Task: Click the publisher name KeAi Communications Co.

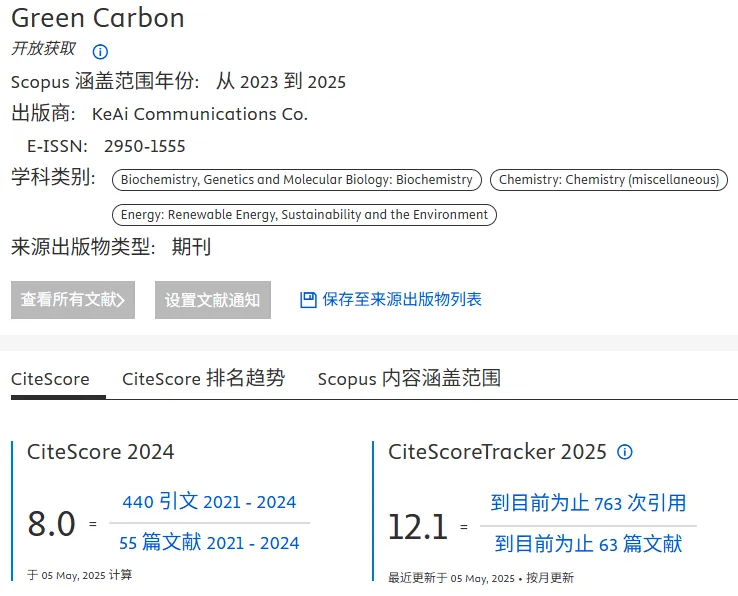Action: point(200,114)
